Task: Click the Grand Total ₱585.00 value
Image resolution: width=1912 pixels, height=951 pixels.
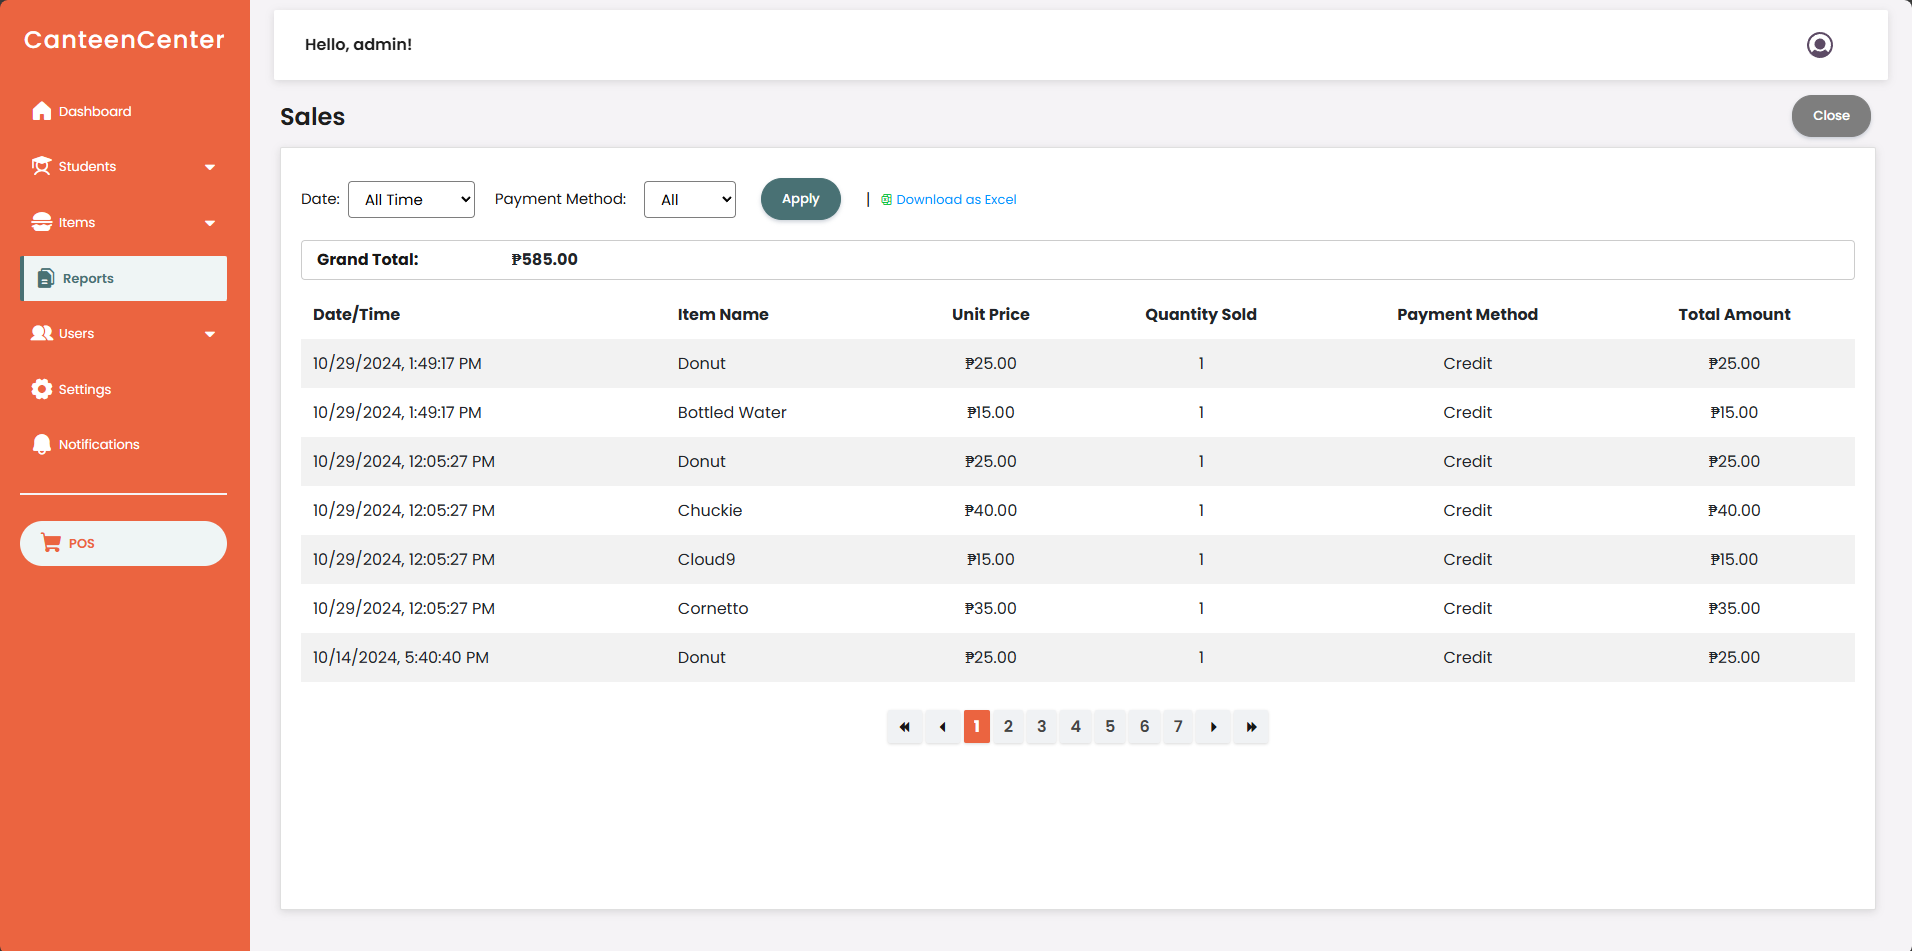Action: 544,260
